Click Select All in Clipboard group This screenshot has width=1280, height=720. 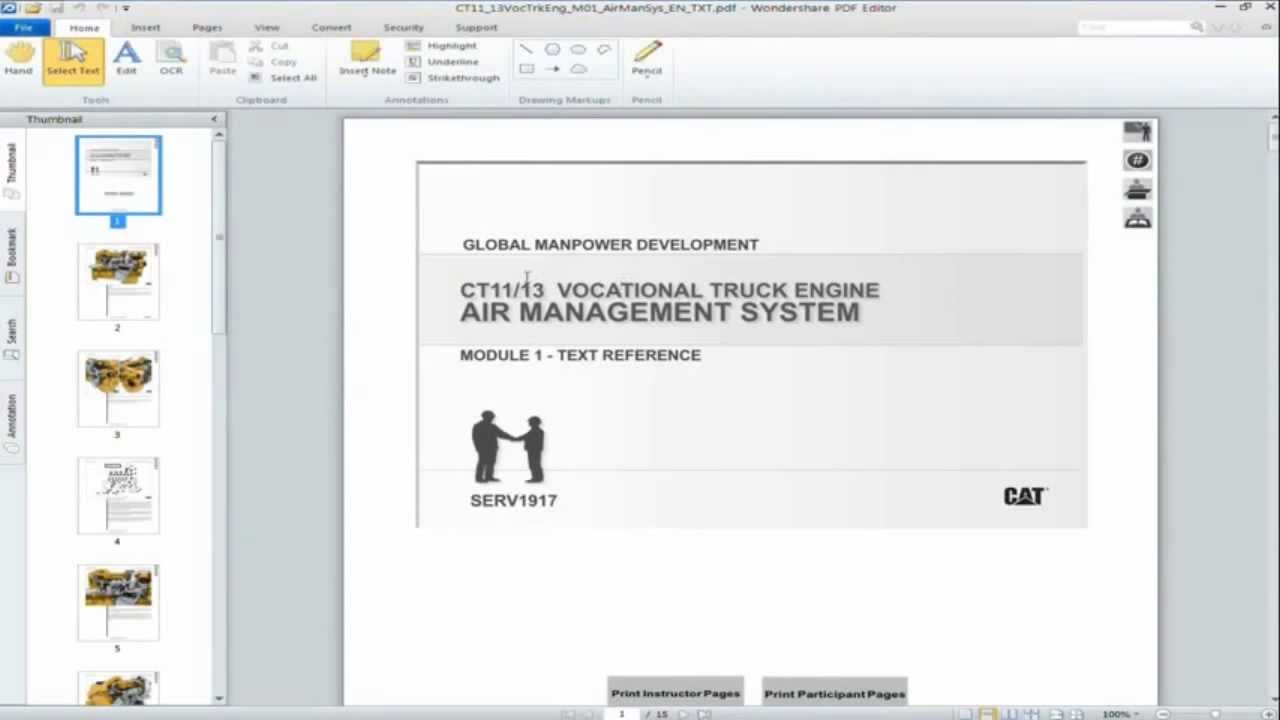click(x=283, y=78)
